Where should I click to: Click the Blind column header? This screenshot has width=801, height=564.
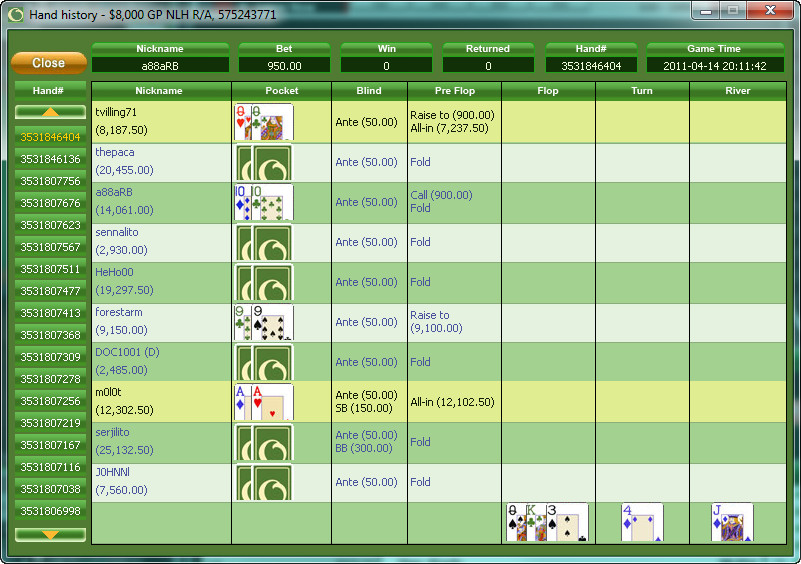coord(369,90)
